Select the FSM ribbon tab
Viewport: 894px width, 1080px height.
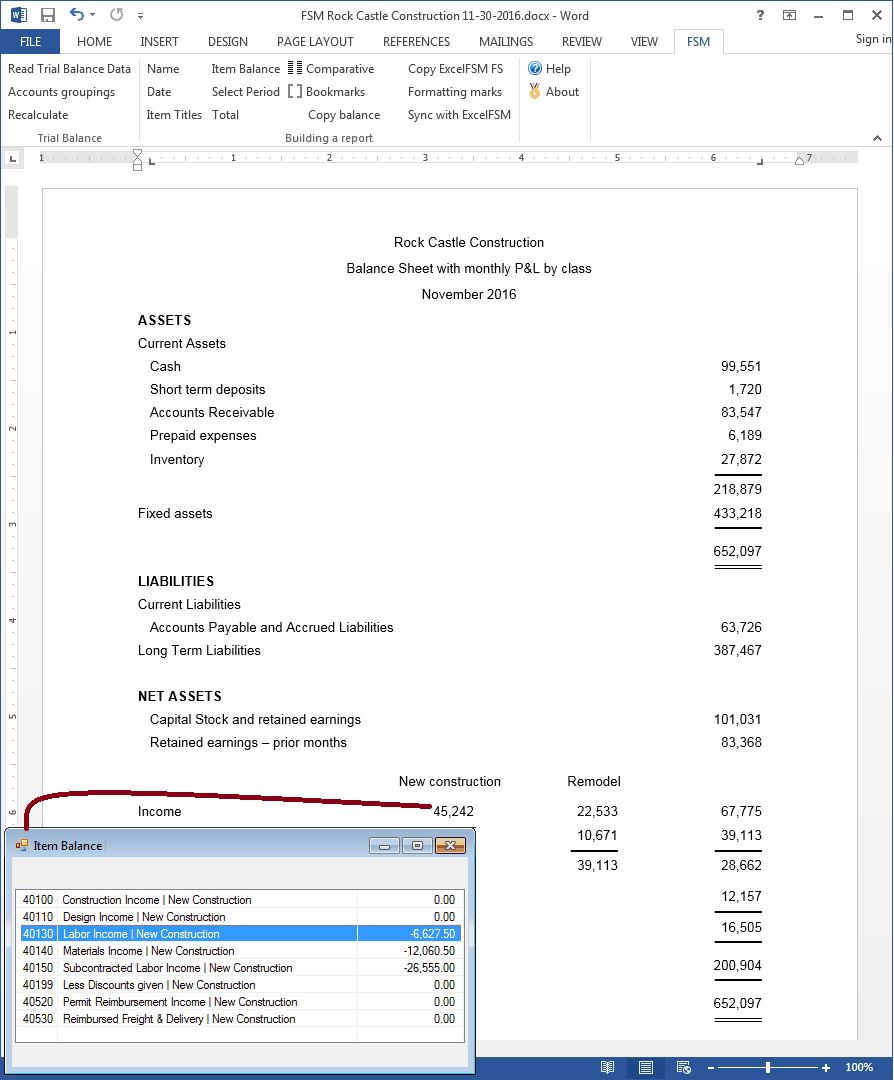point(698,41)
